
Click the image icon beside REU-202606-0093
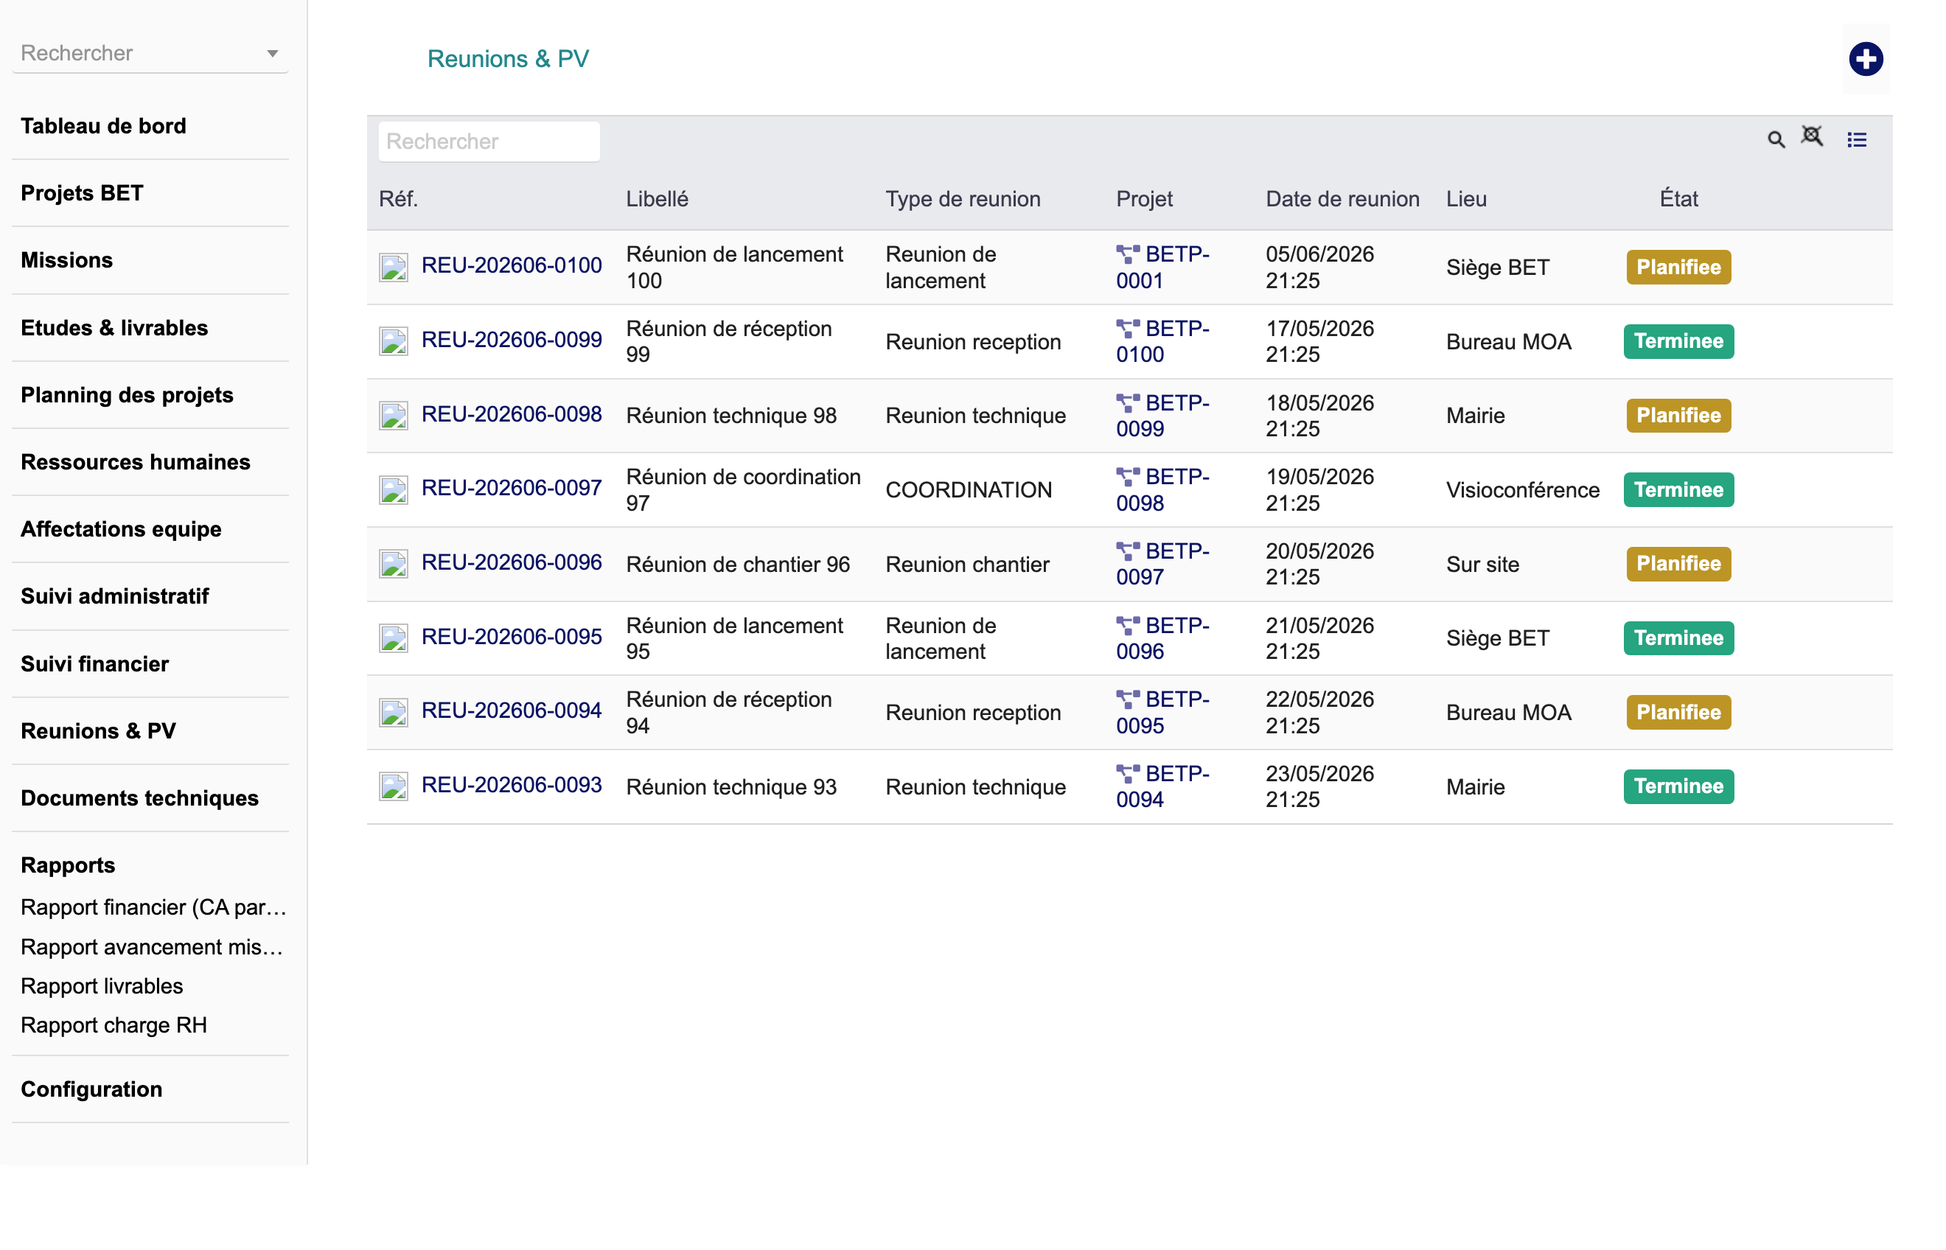tap(393, 786)
